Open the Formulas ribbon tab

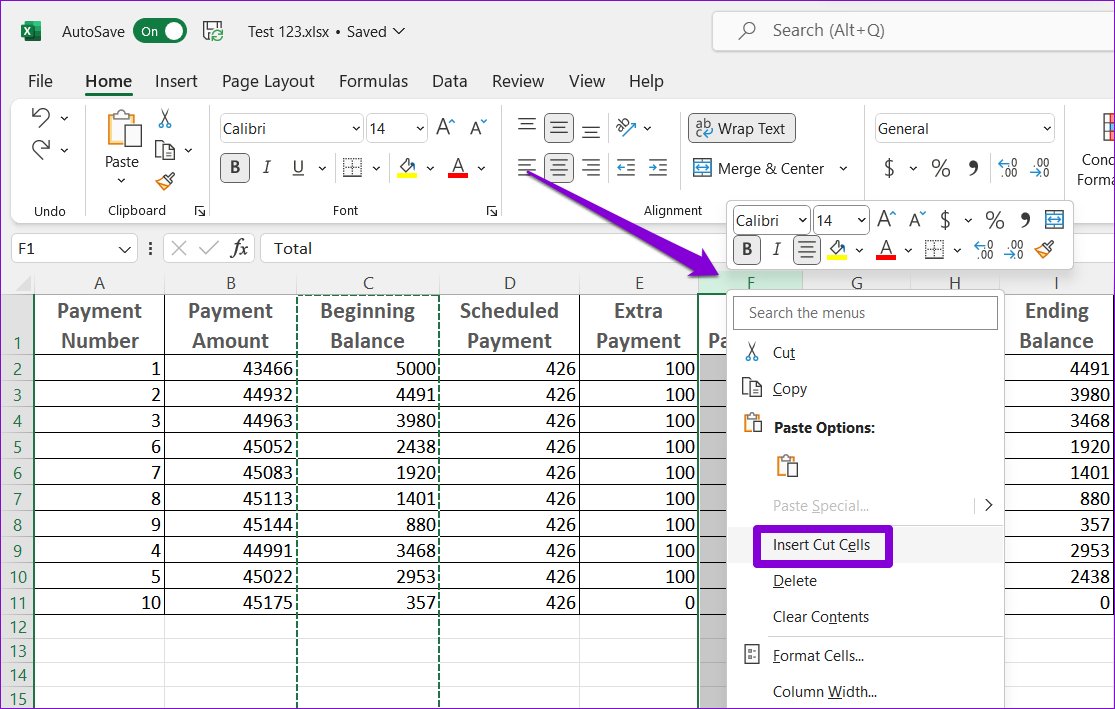coord(373,81)
